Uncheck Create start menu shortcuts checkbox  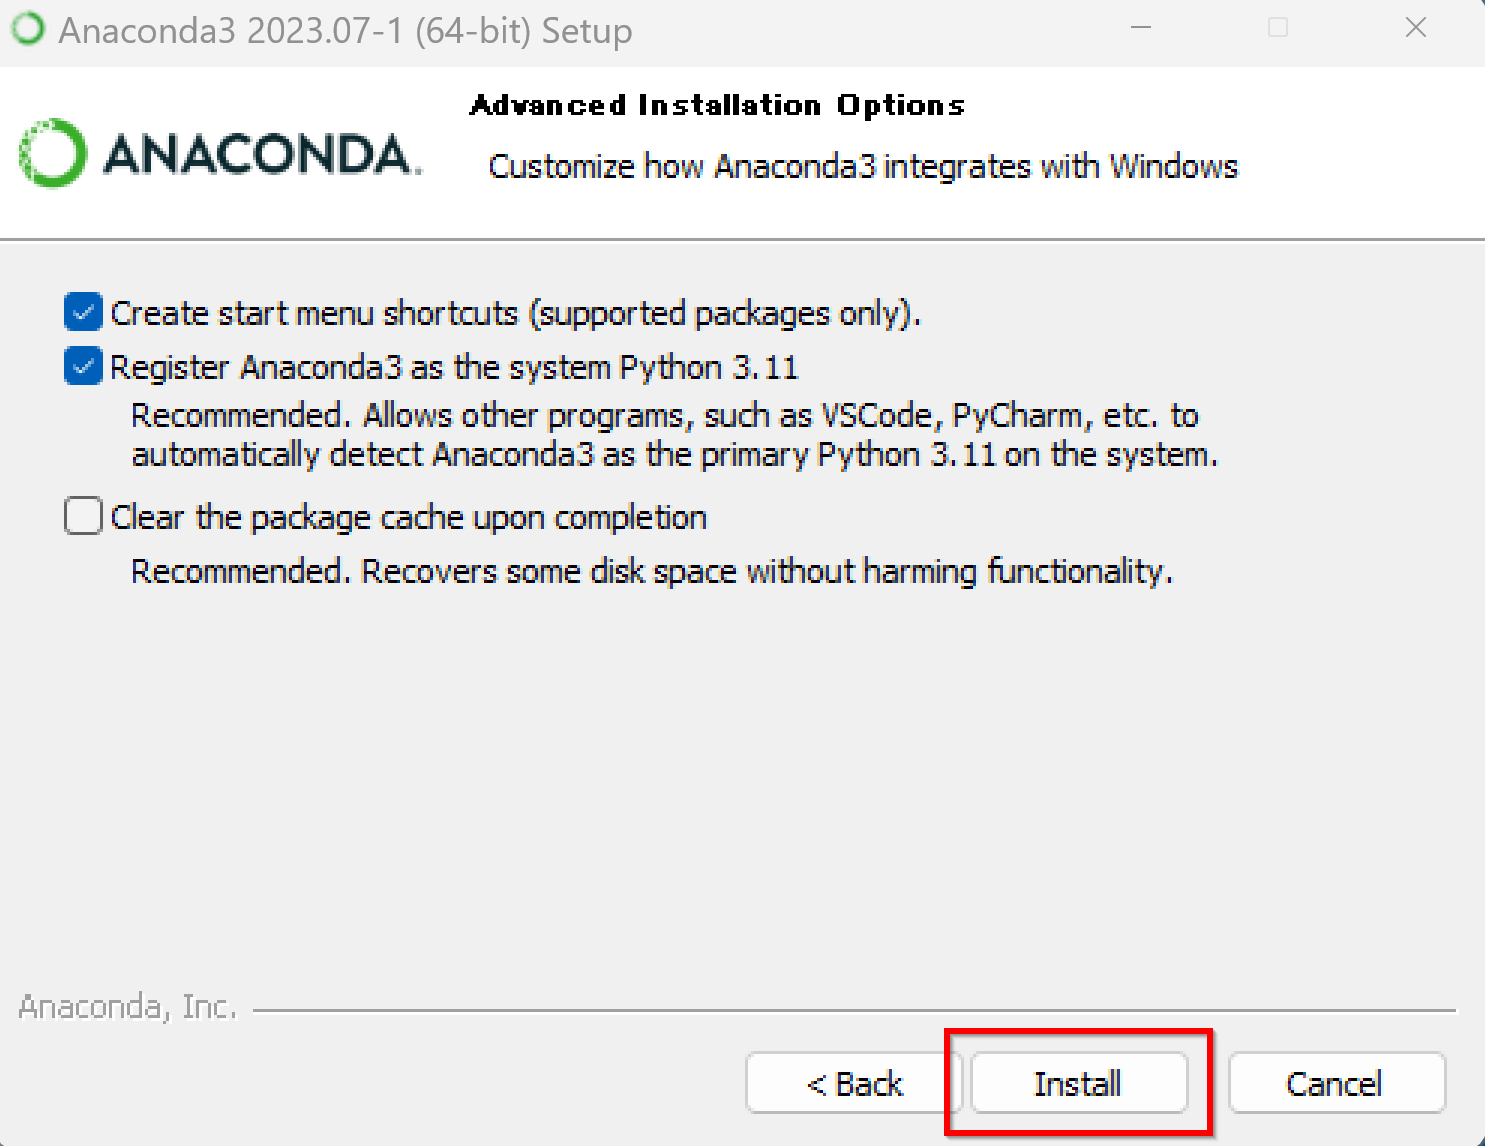[x=83, y=312]
